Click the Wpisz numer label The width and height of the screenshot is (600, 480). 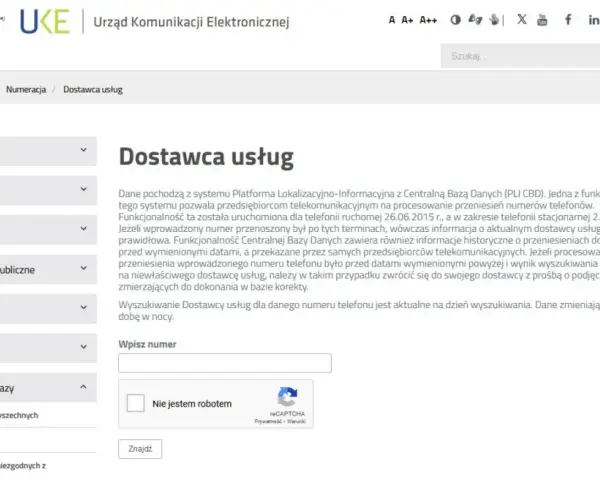point(147,344)
